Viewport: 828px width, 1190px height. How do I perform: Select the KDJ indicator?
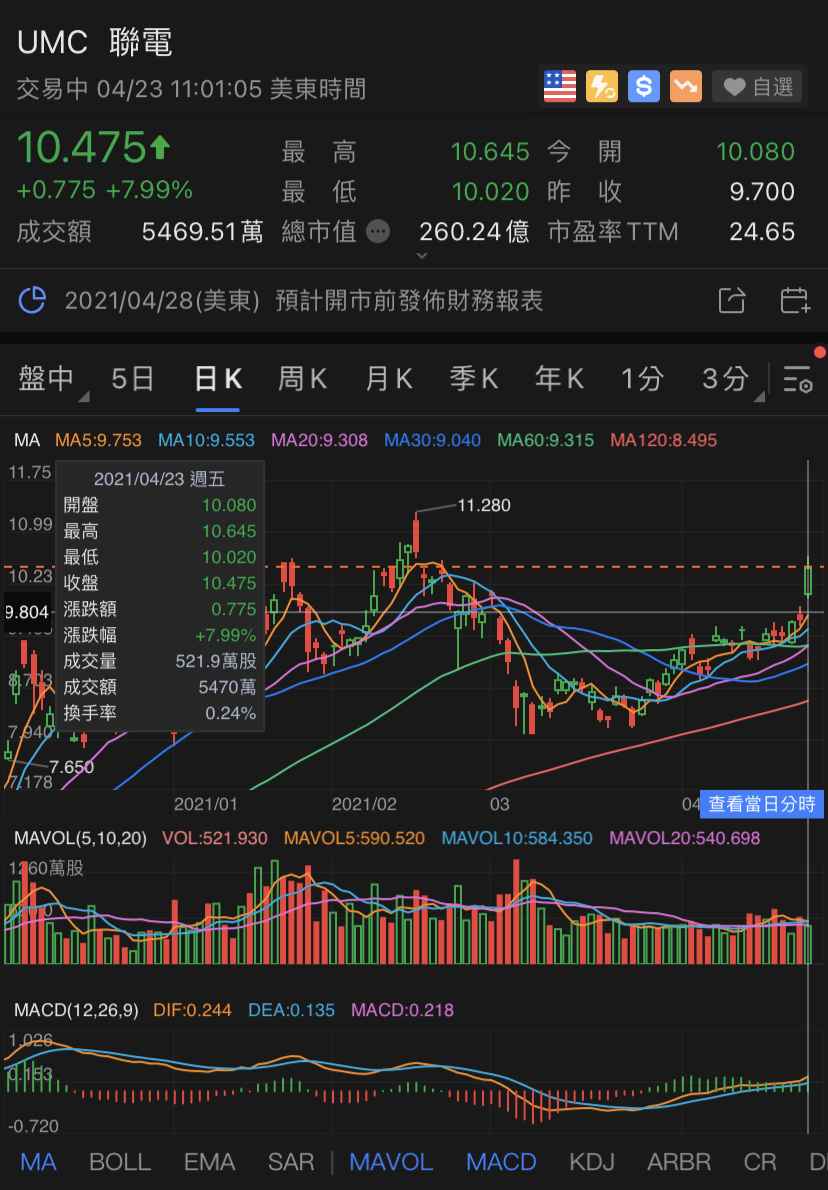(592, 1162)
